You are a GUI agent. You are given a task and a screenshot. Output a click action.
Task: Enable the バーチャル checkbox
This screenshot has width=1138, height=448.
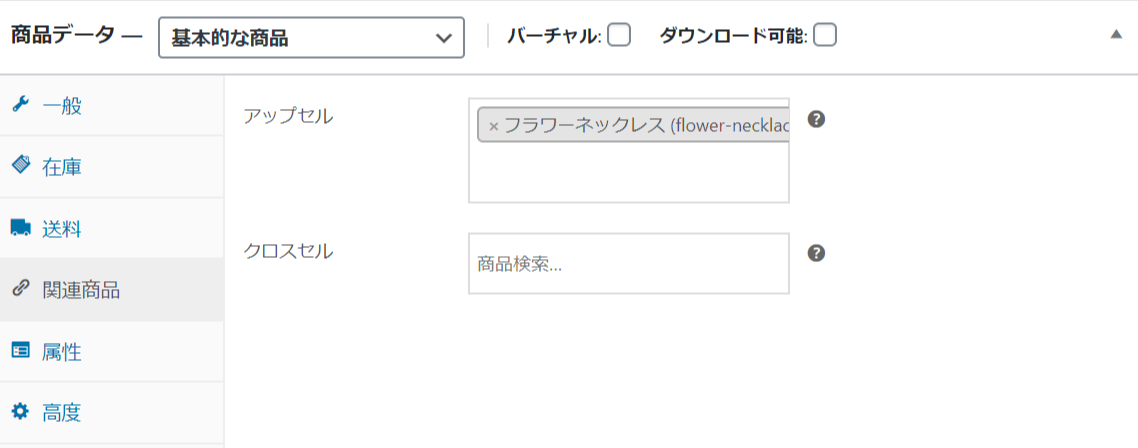point(618,35)
